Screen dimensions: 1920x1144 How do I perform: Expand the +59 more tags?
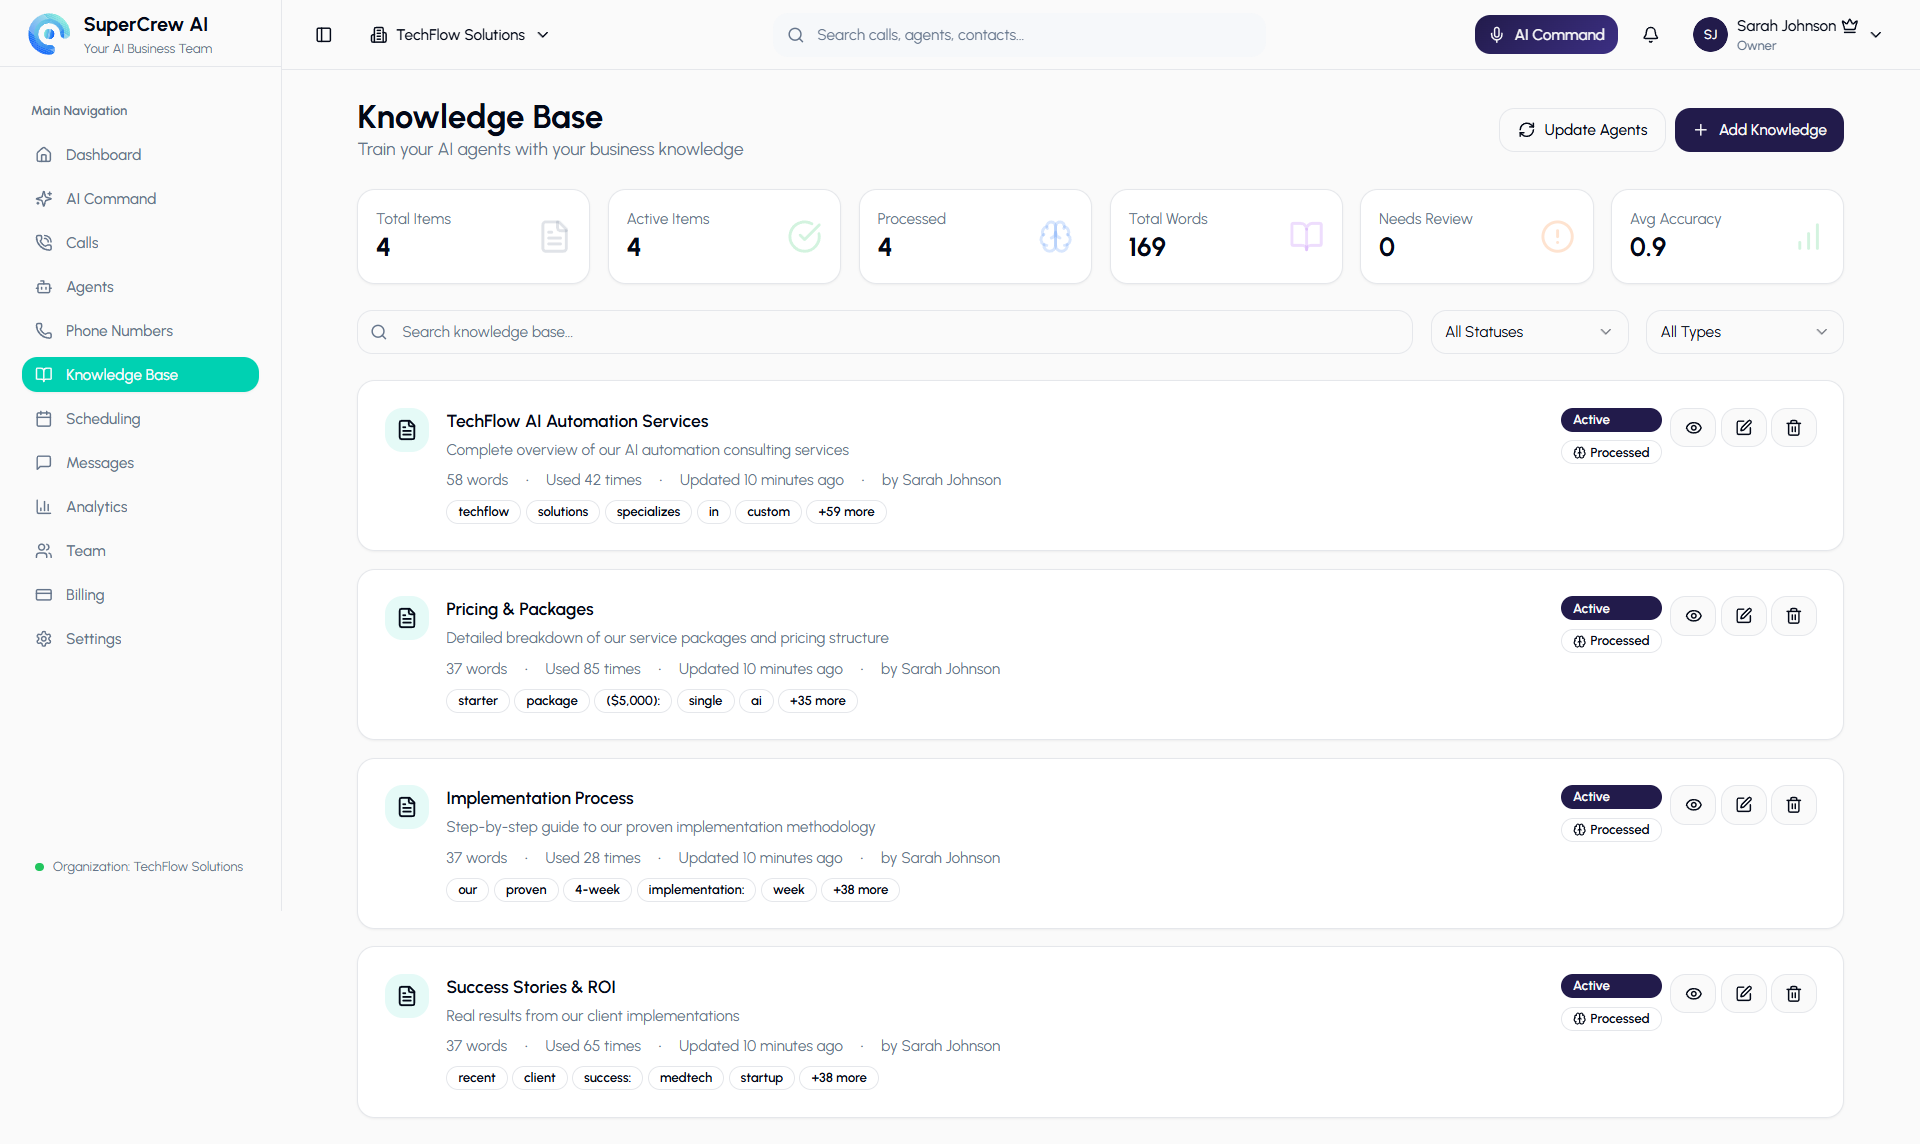846,512
